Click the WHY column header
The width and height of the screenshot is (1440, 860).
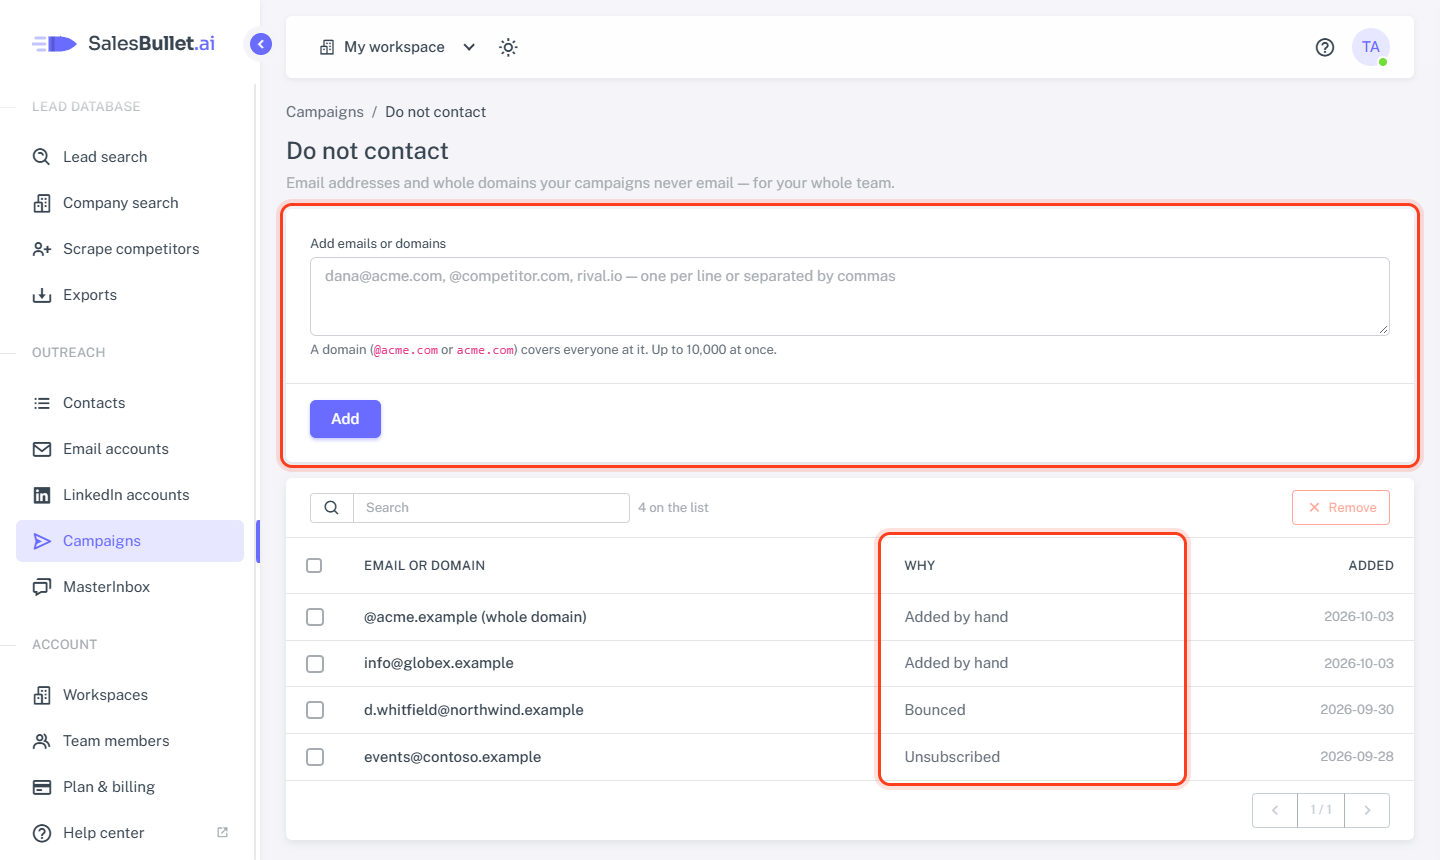point(920,565)
